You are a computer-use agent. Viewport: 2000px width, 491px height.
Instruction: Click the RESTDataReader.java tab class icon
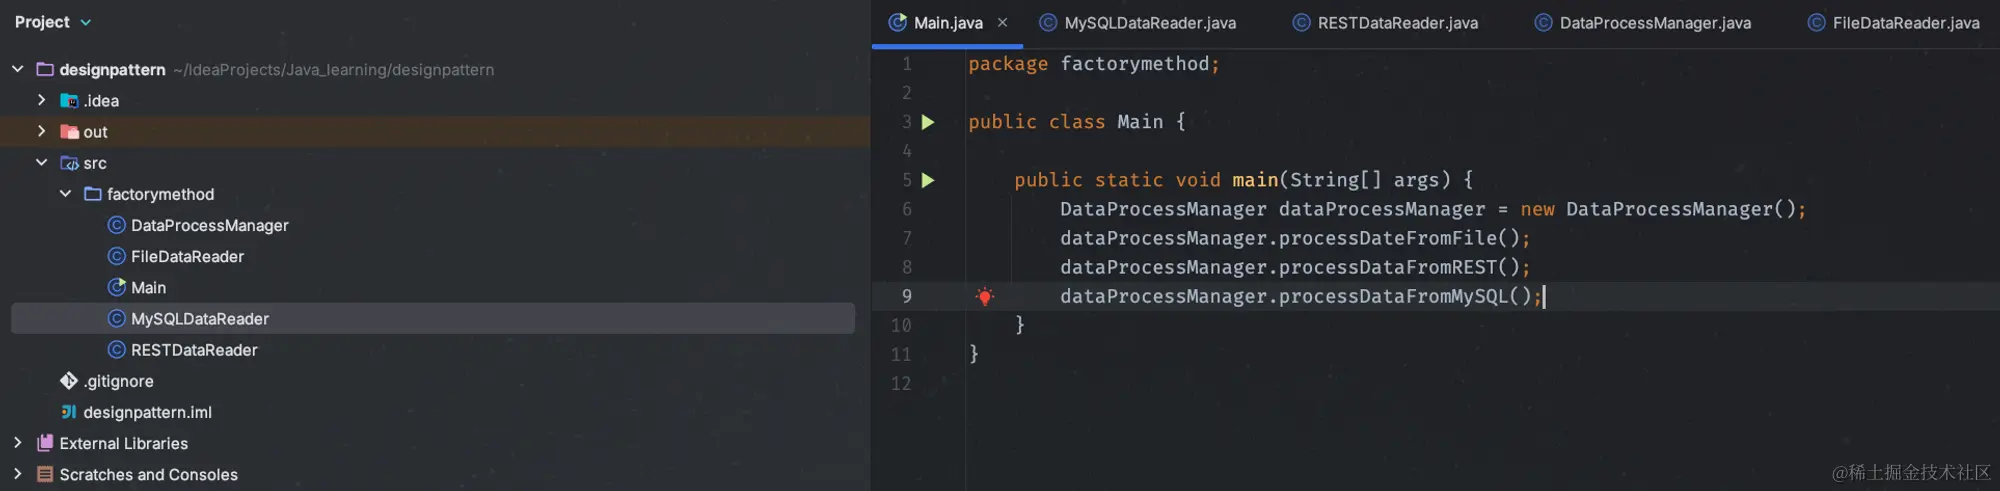tap(1301, 22)
